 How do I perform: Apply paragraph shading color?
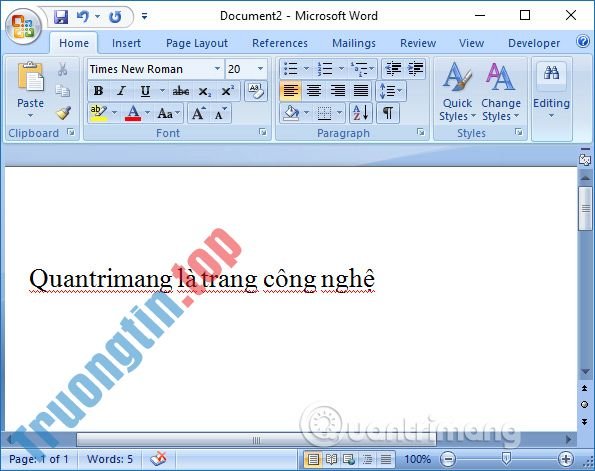point(291,113)
